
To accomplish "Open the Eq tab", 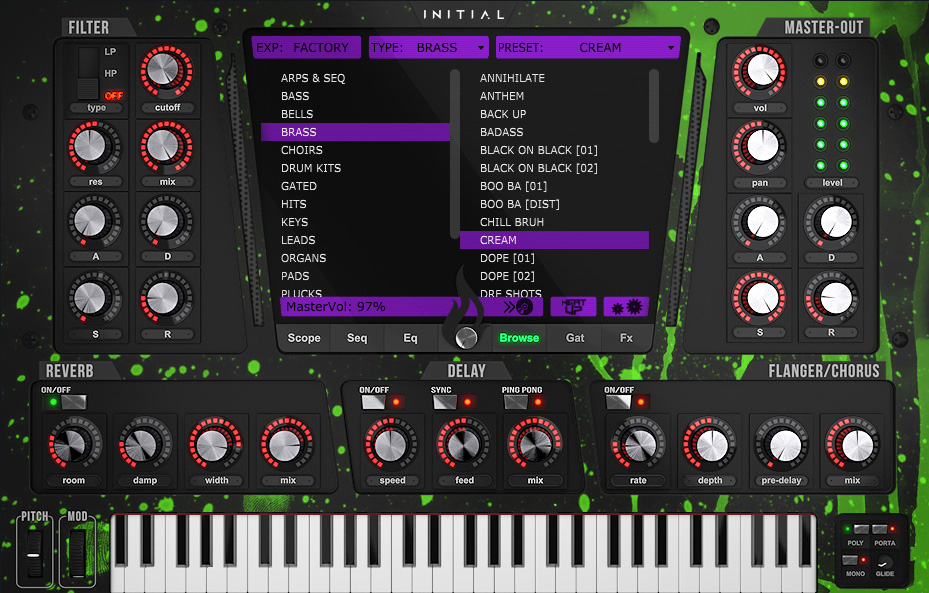I will click(410, 338).
